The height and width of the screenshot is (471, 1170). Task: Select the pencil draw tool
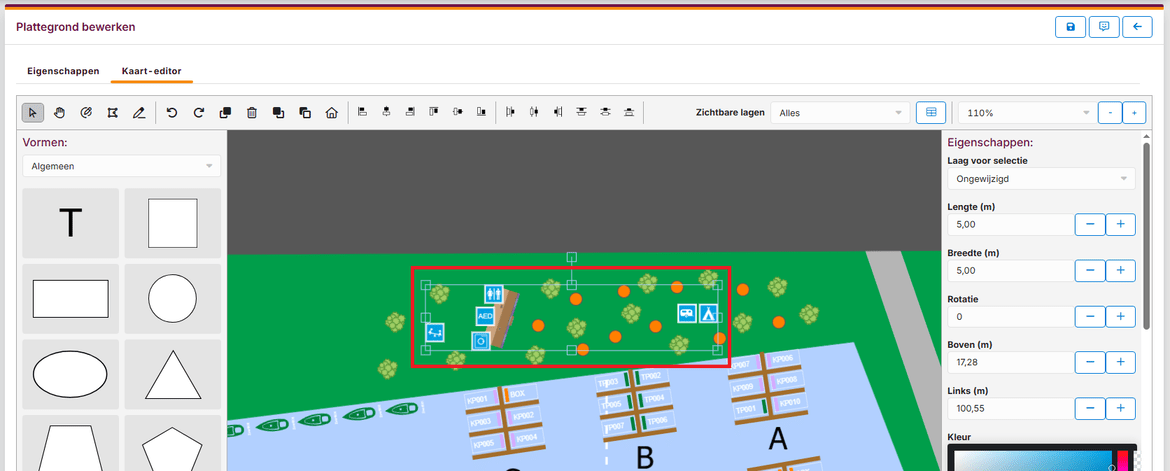[139, 113]
